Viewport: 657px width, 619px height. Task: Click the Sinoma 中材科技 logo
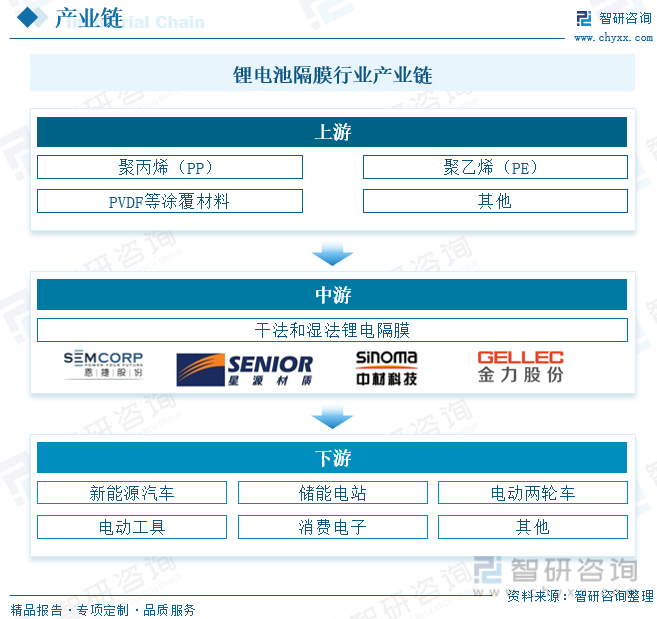tap(386, 368)
